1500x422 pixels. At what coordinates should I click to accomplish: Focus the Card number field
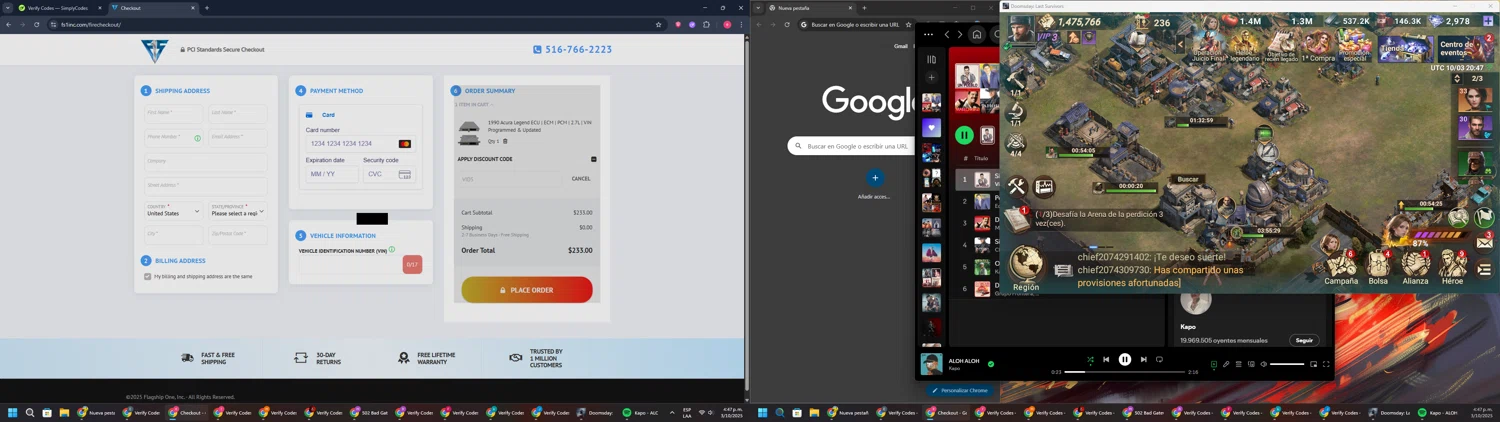point(360,144)
